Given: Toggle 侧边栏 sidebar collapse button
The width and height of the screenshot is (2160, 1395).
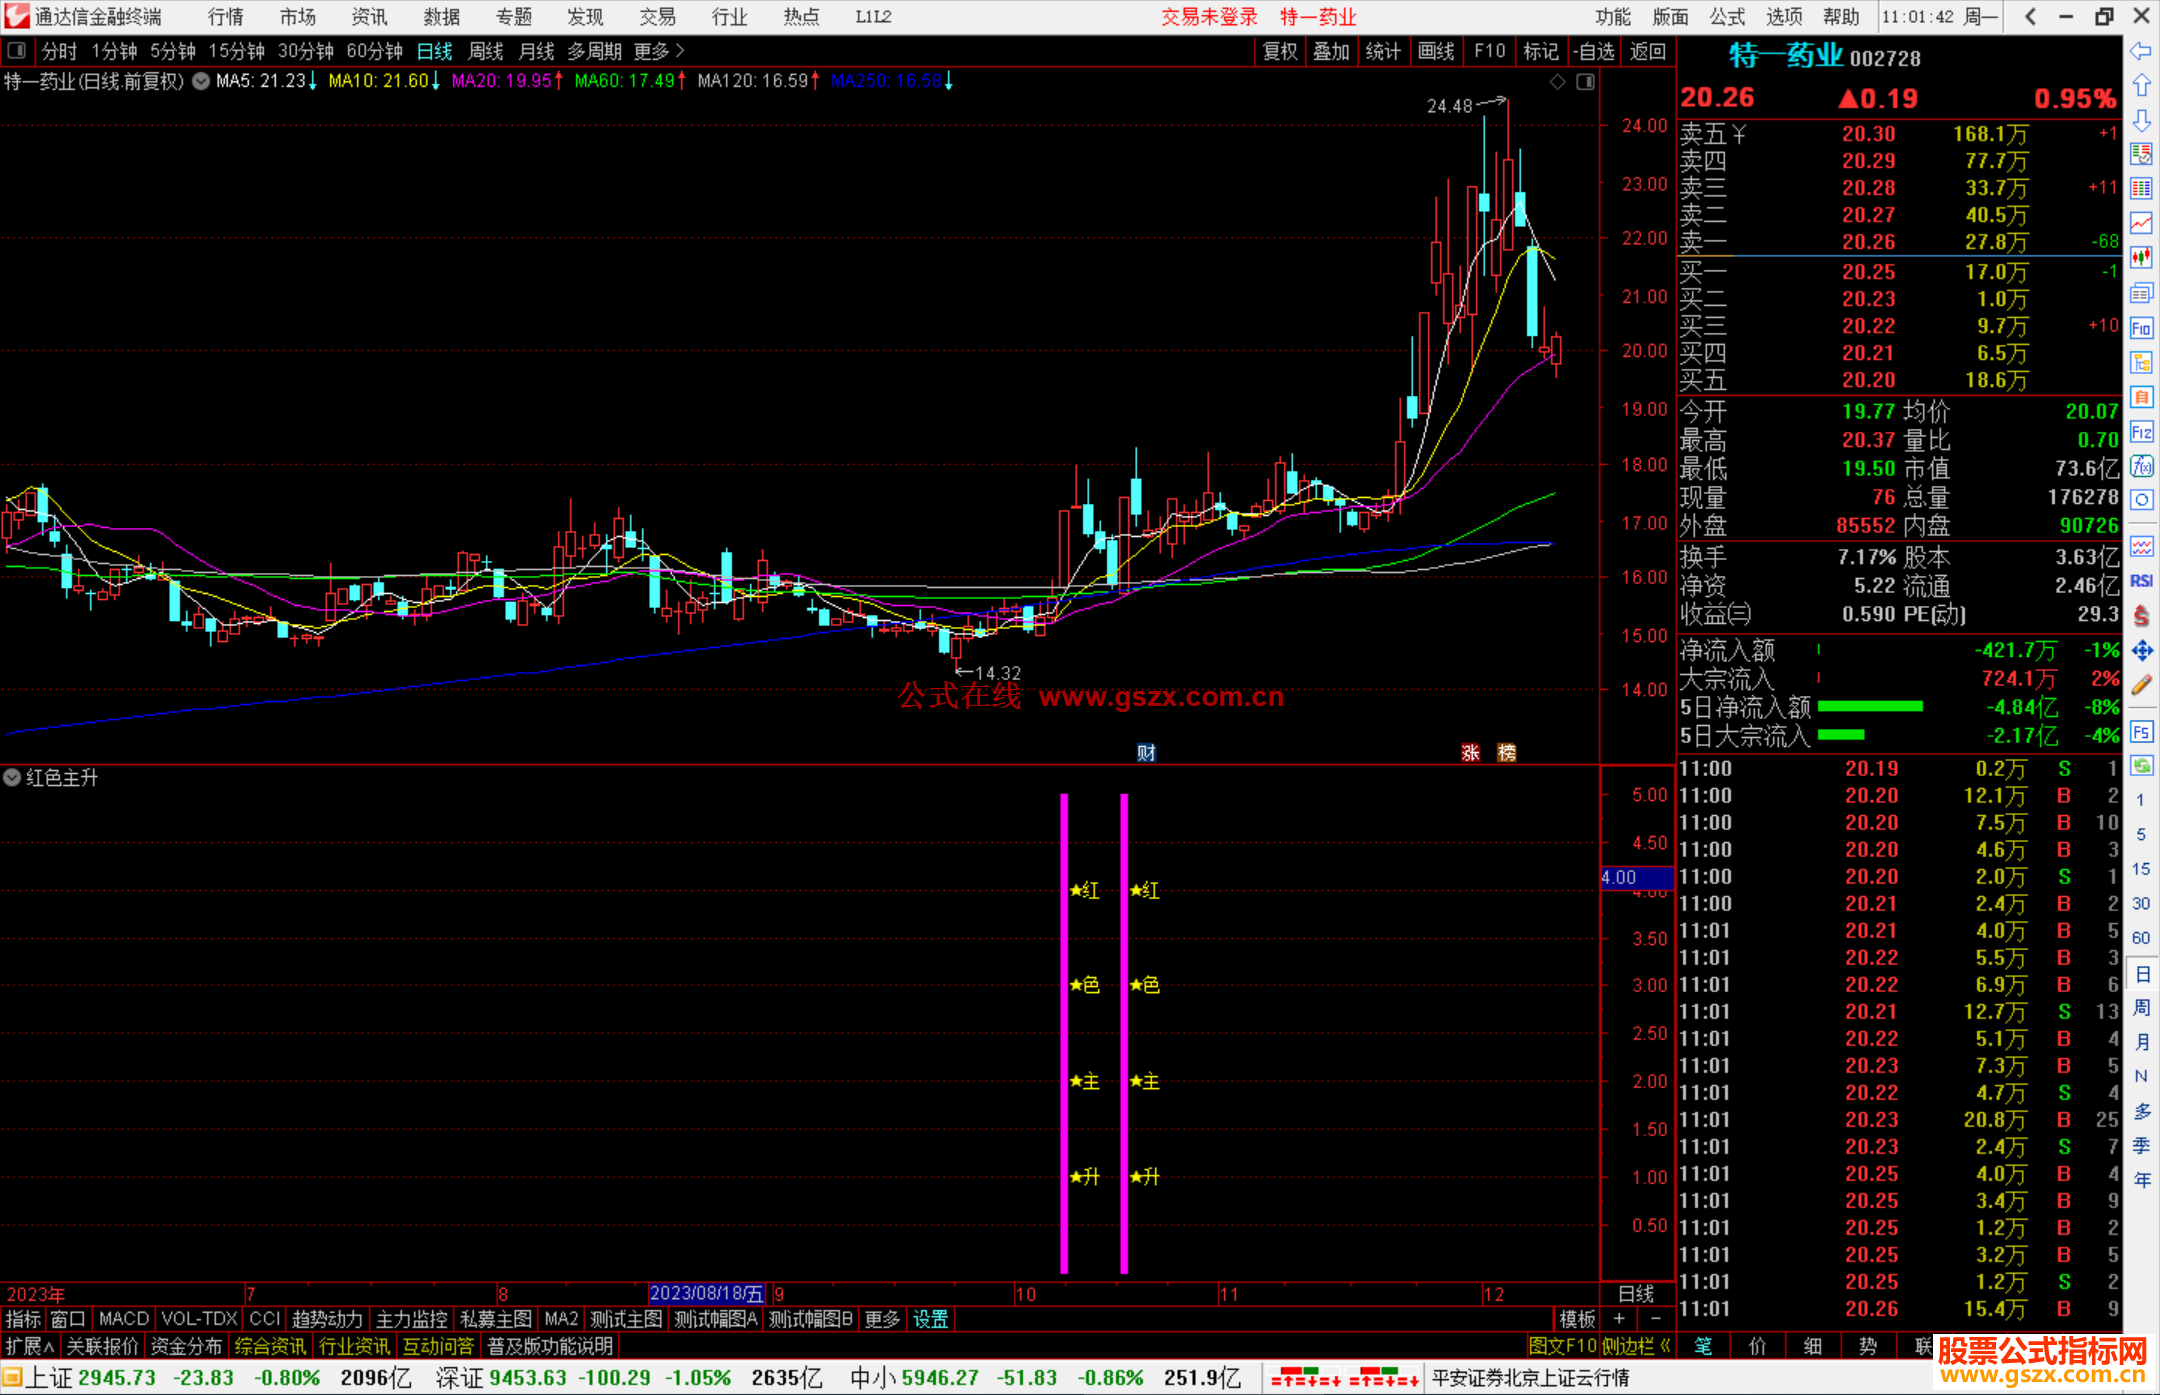Looking at the screenshot, I should tap(1634, 1346).
